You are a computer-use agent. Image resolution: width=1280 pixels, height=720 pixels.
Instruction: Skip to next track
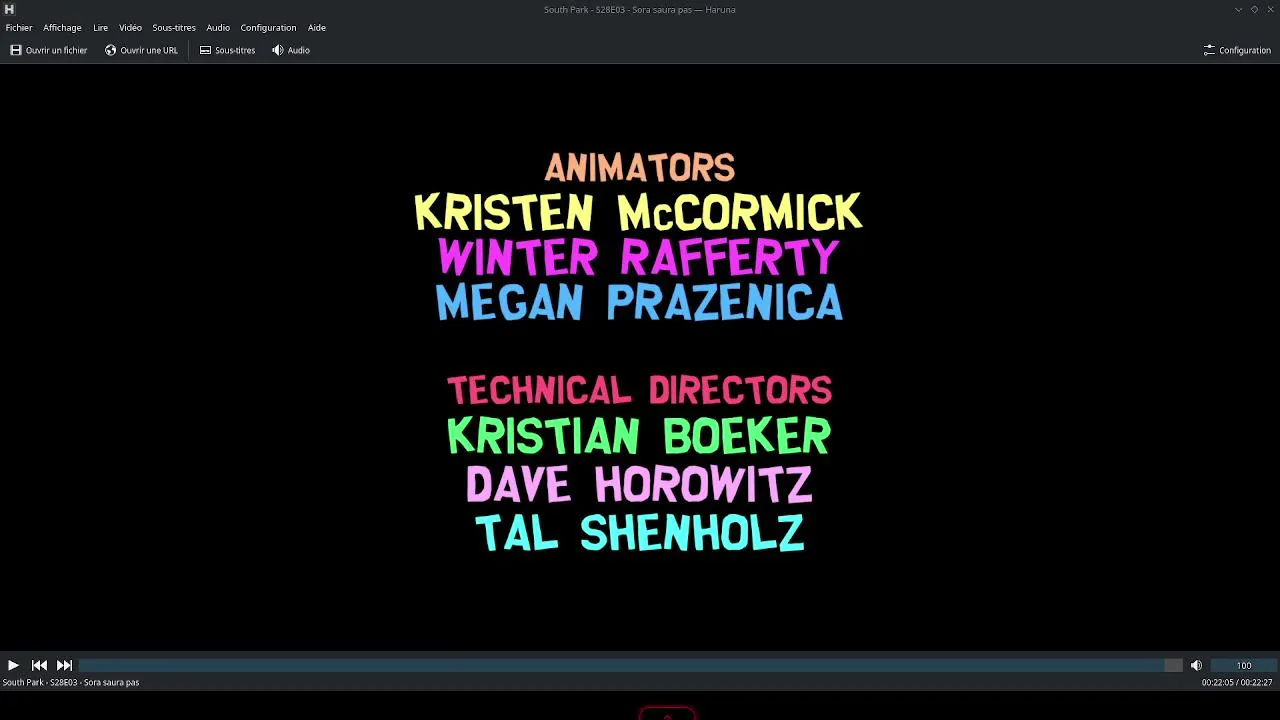point(64,665)
